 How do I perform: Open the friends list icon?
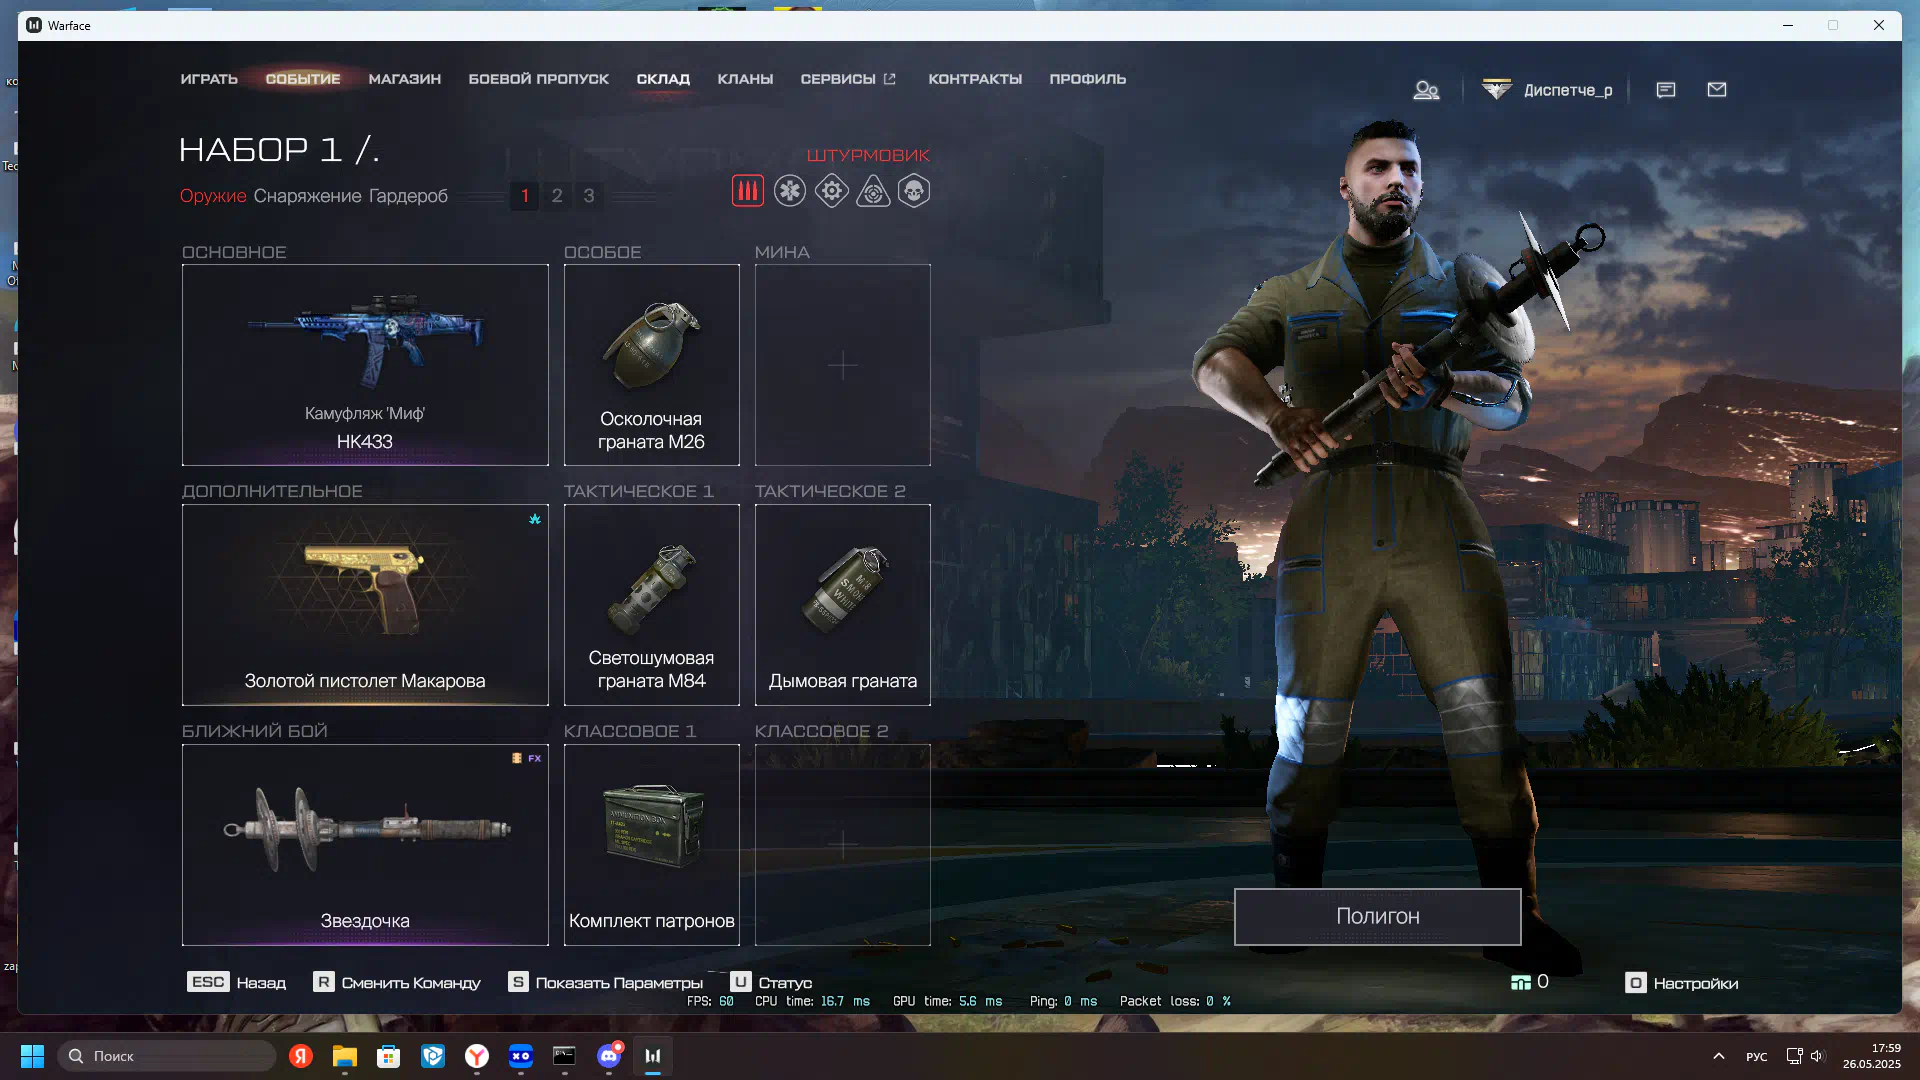pos(1426,90)
